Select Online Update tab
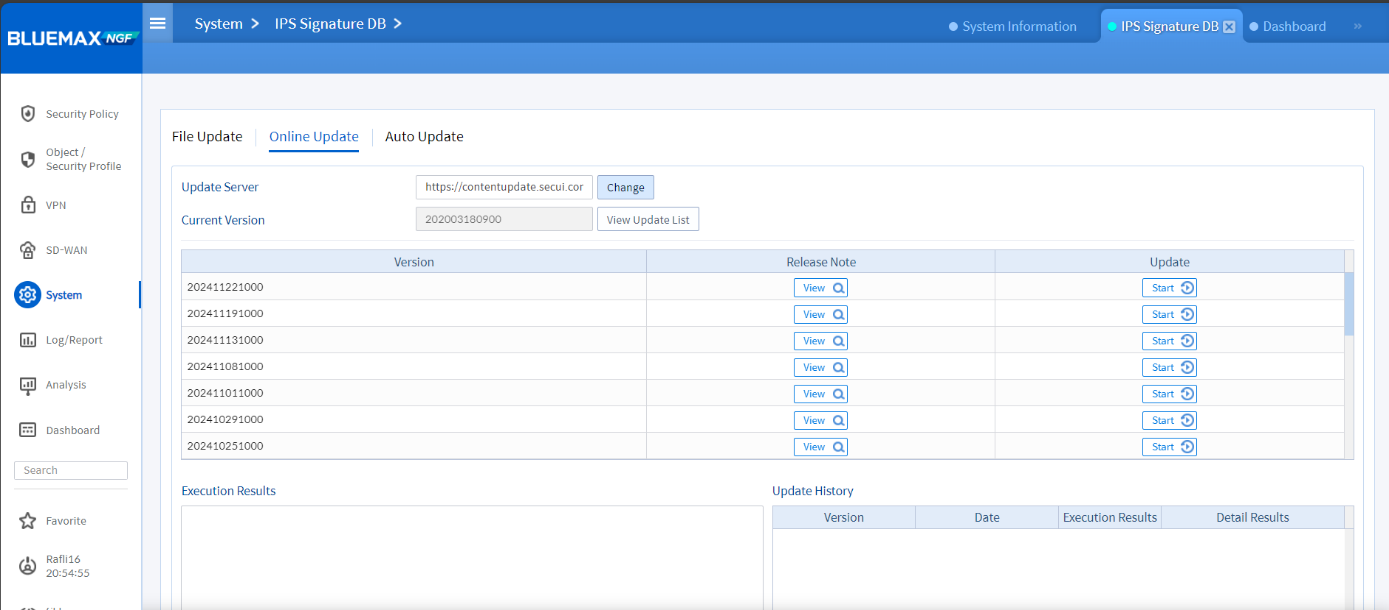This screenshot has width=1389, height=610. tap(314, 137)
